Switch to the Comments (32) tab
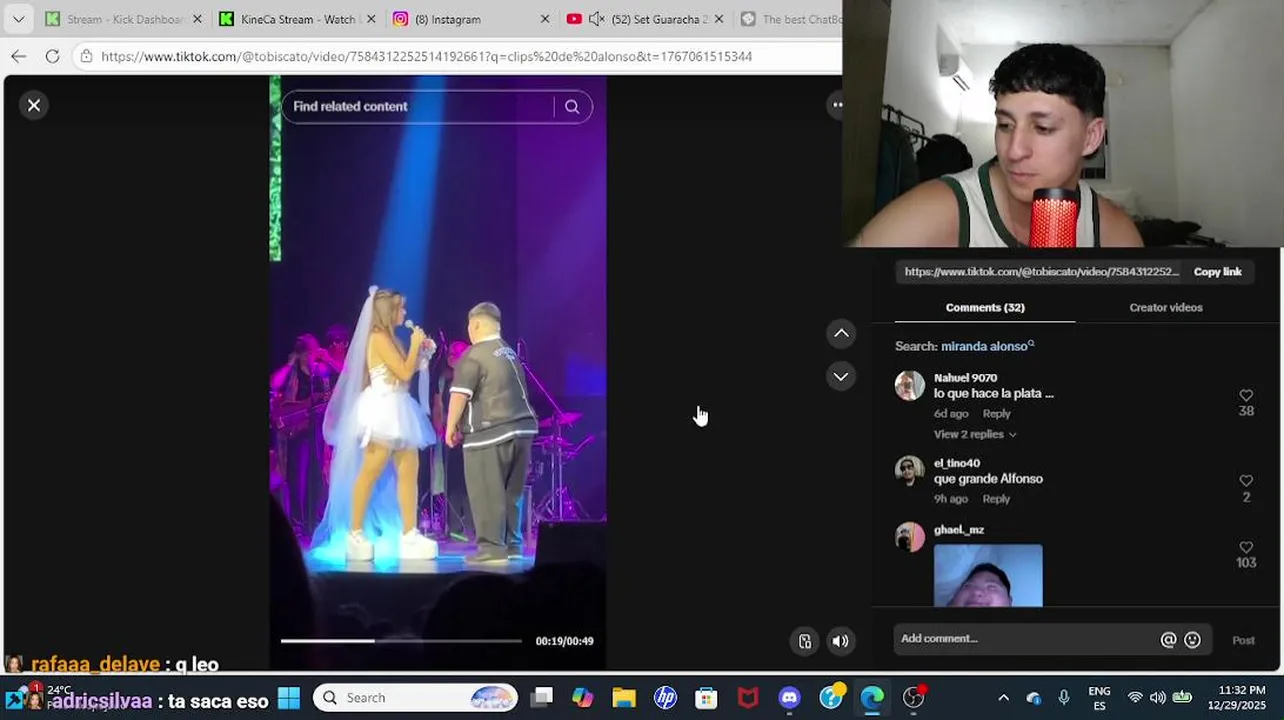 [985, 308]
